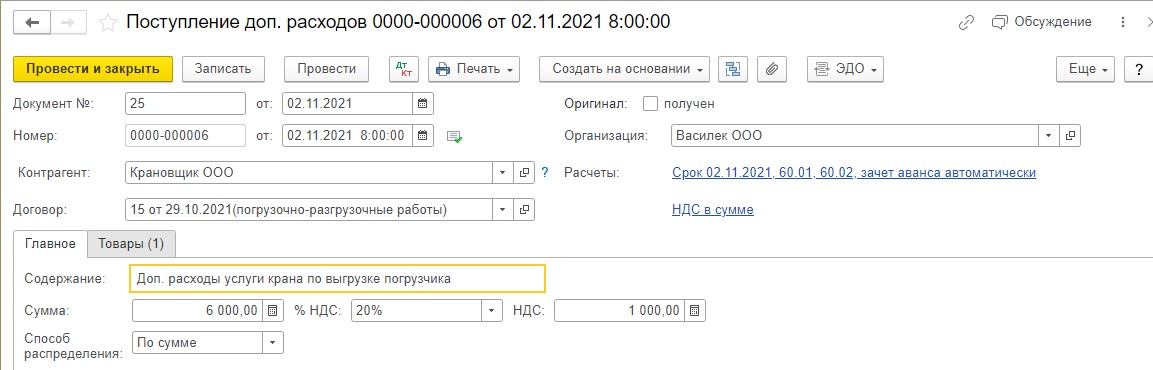Click Записать button
Viewport: 1153px width, 370px height.
coord(223,68)
